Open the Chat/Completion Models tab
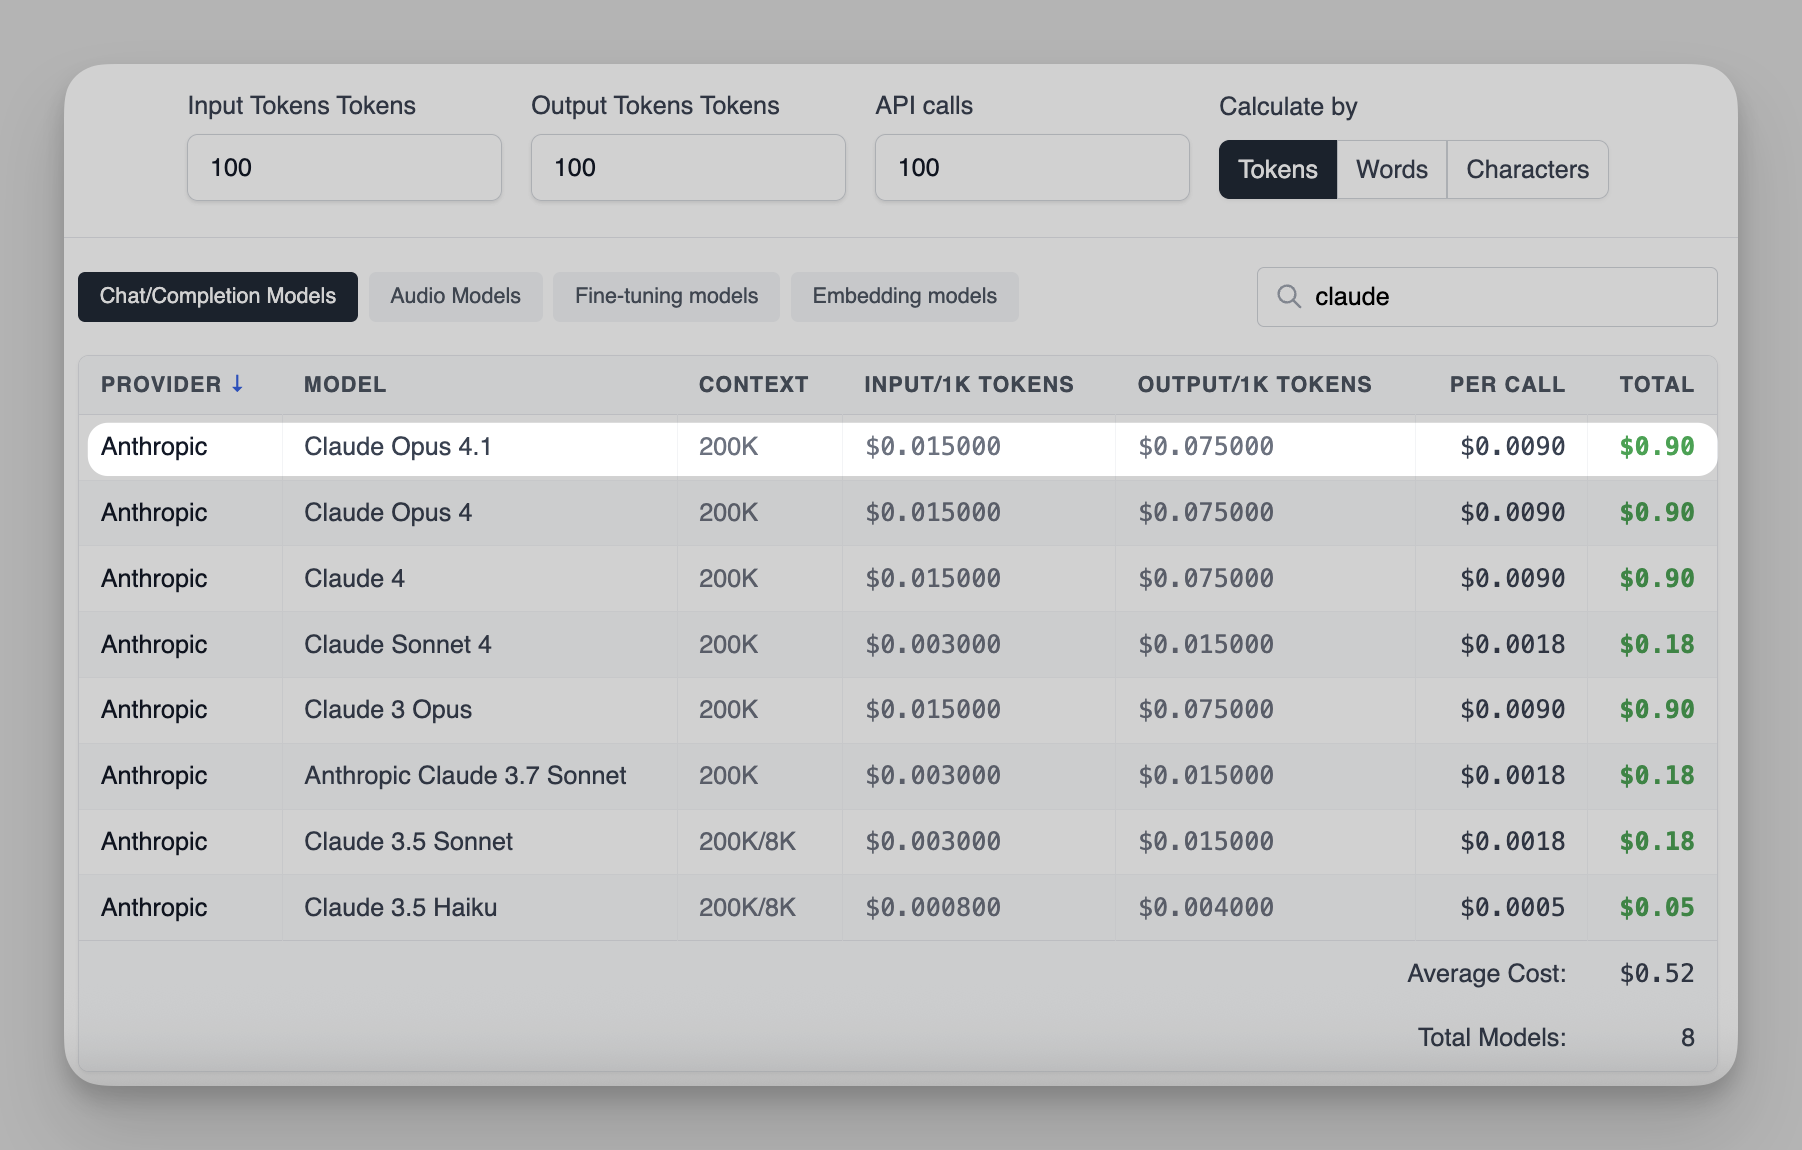 pyautogui.click(x=218, y=297)
